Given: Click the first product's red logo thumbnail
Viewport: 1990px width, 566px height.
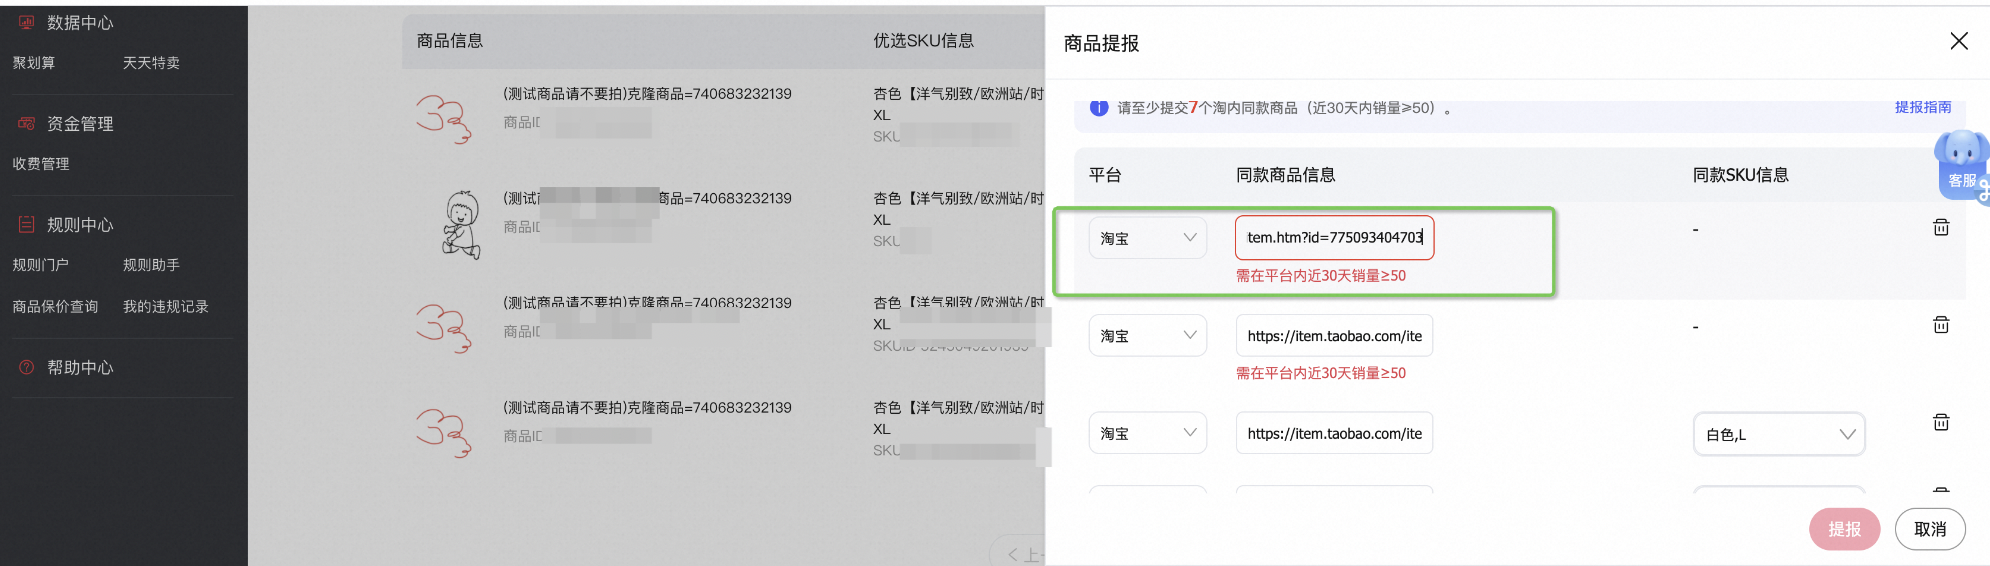Looking at the screenshot, I should pyautogui.click(x=443, y=119).
